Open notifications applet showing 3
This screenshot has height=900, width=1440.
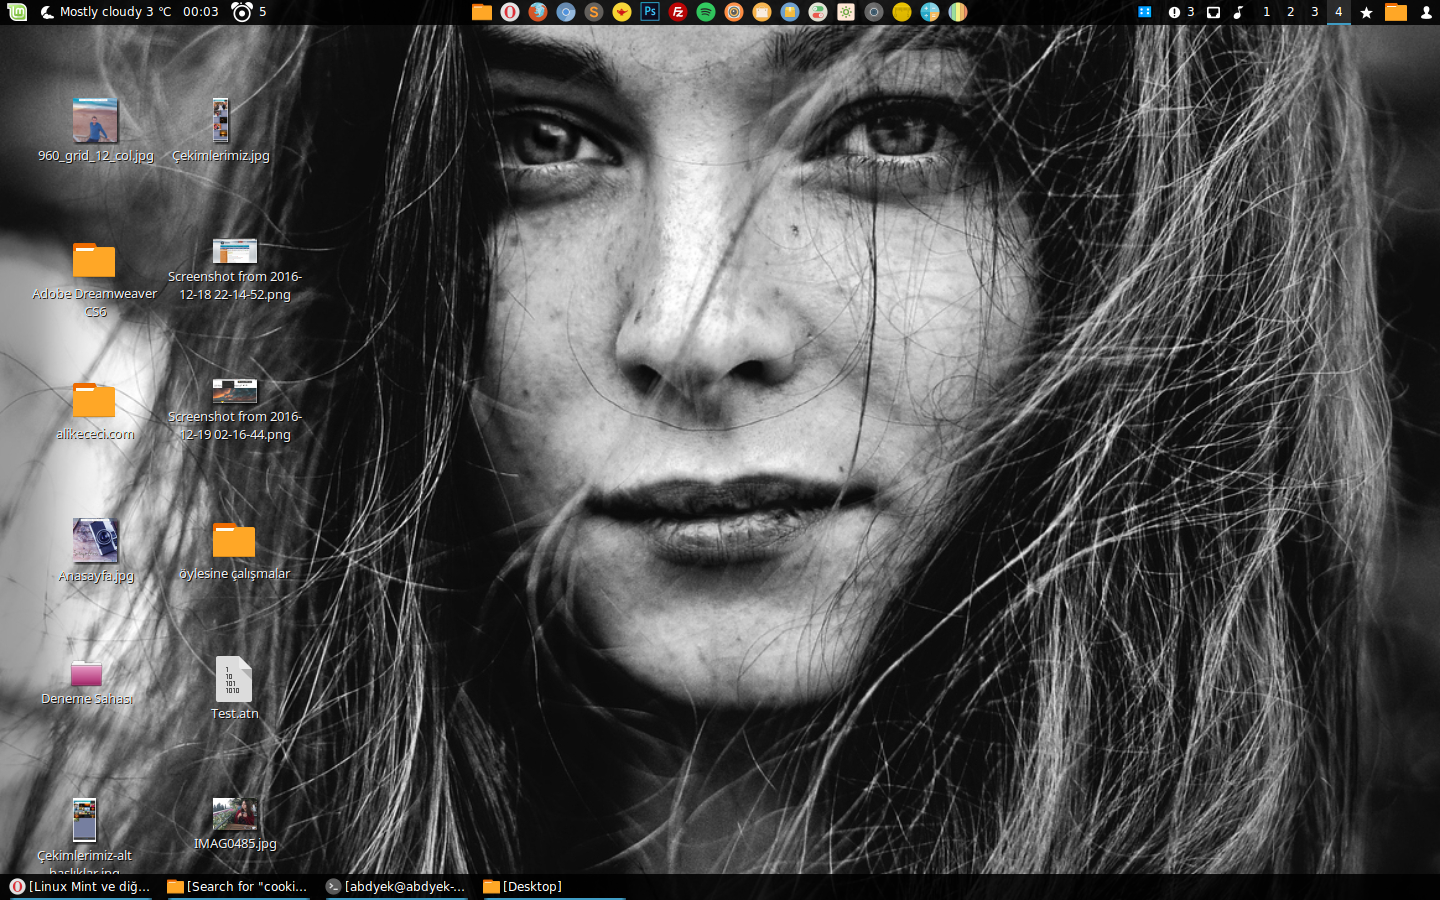(x=1181, y=12)
